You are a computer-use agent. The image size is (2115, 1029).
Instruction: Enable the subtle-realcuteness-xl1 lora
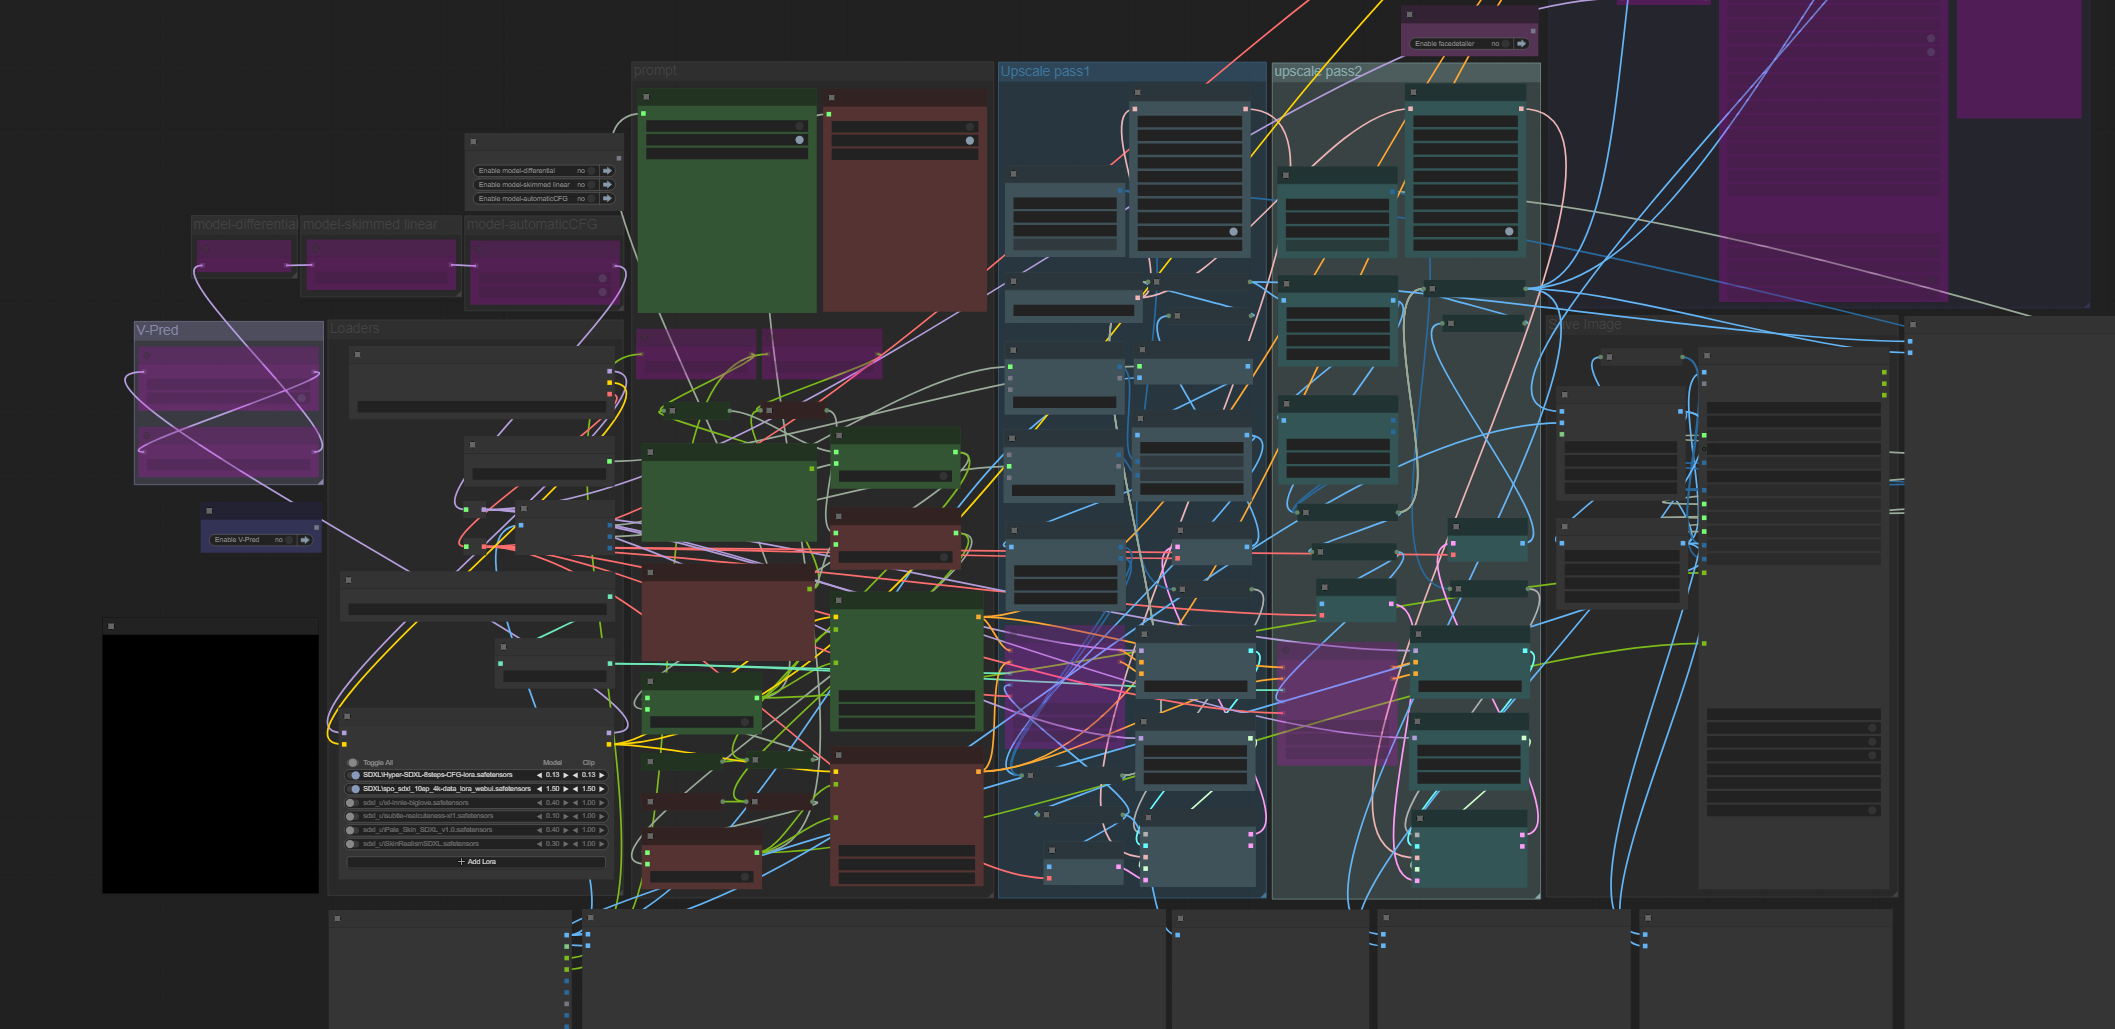tap(351, 816)
